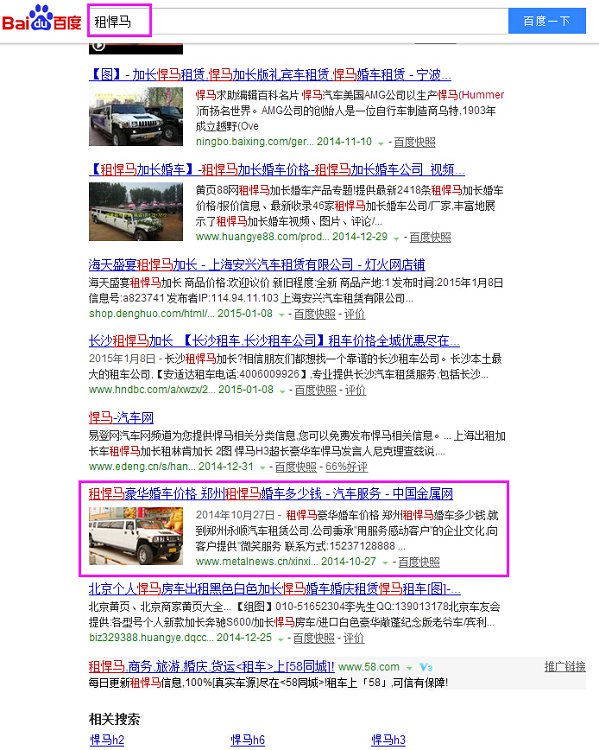Expand the shop.denghuo.com result dropdown arrow

[281, 315]
